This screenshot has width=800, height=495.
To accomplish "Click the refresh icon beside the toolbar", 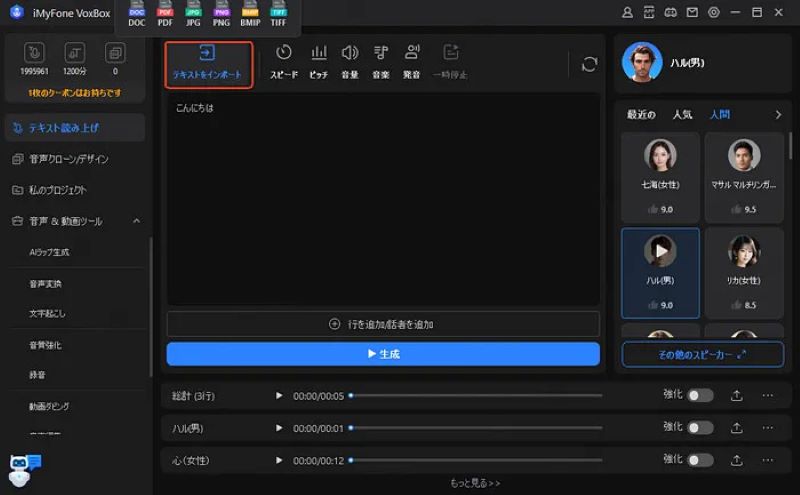I will (x=589, y=64).
